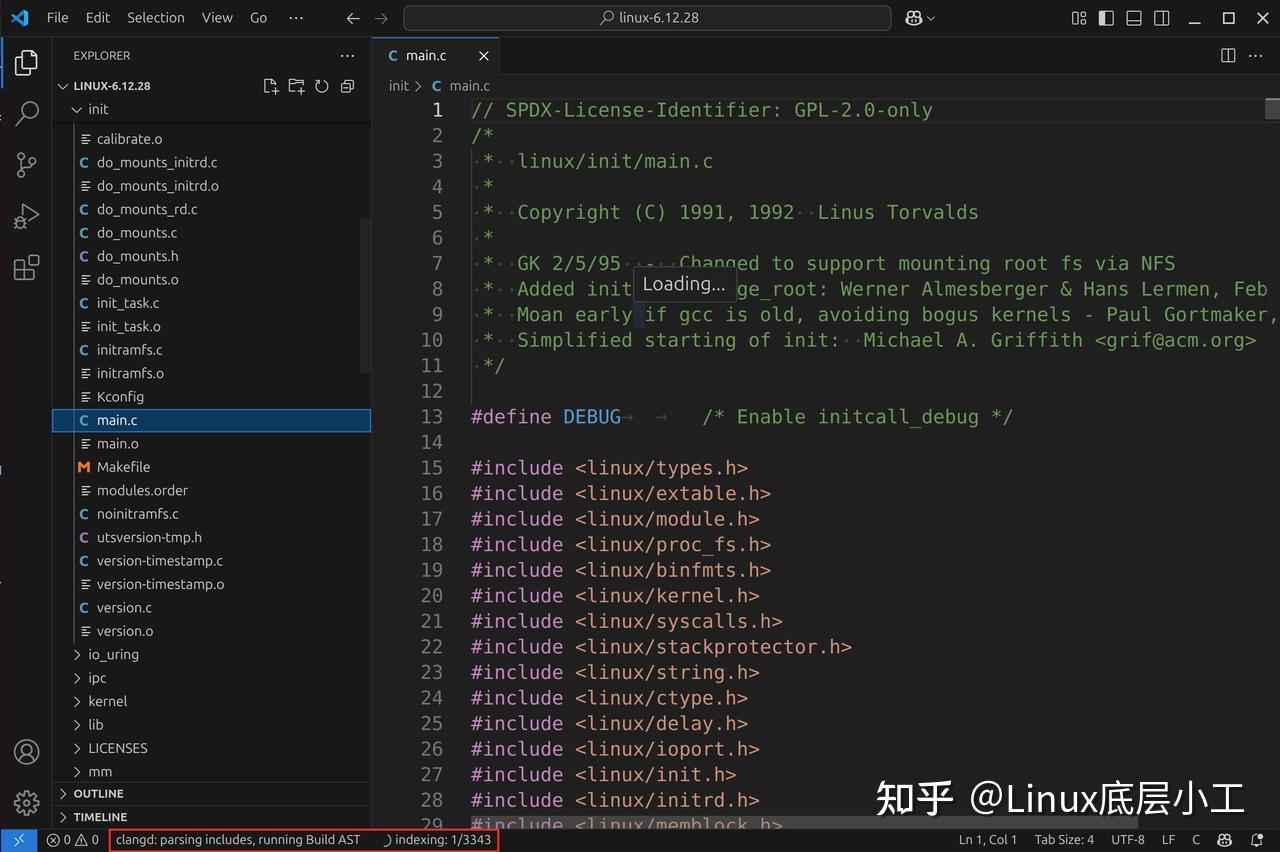Toggle the bottom panel visibility
1280x852 pixels.
(x=1133, y=18)
